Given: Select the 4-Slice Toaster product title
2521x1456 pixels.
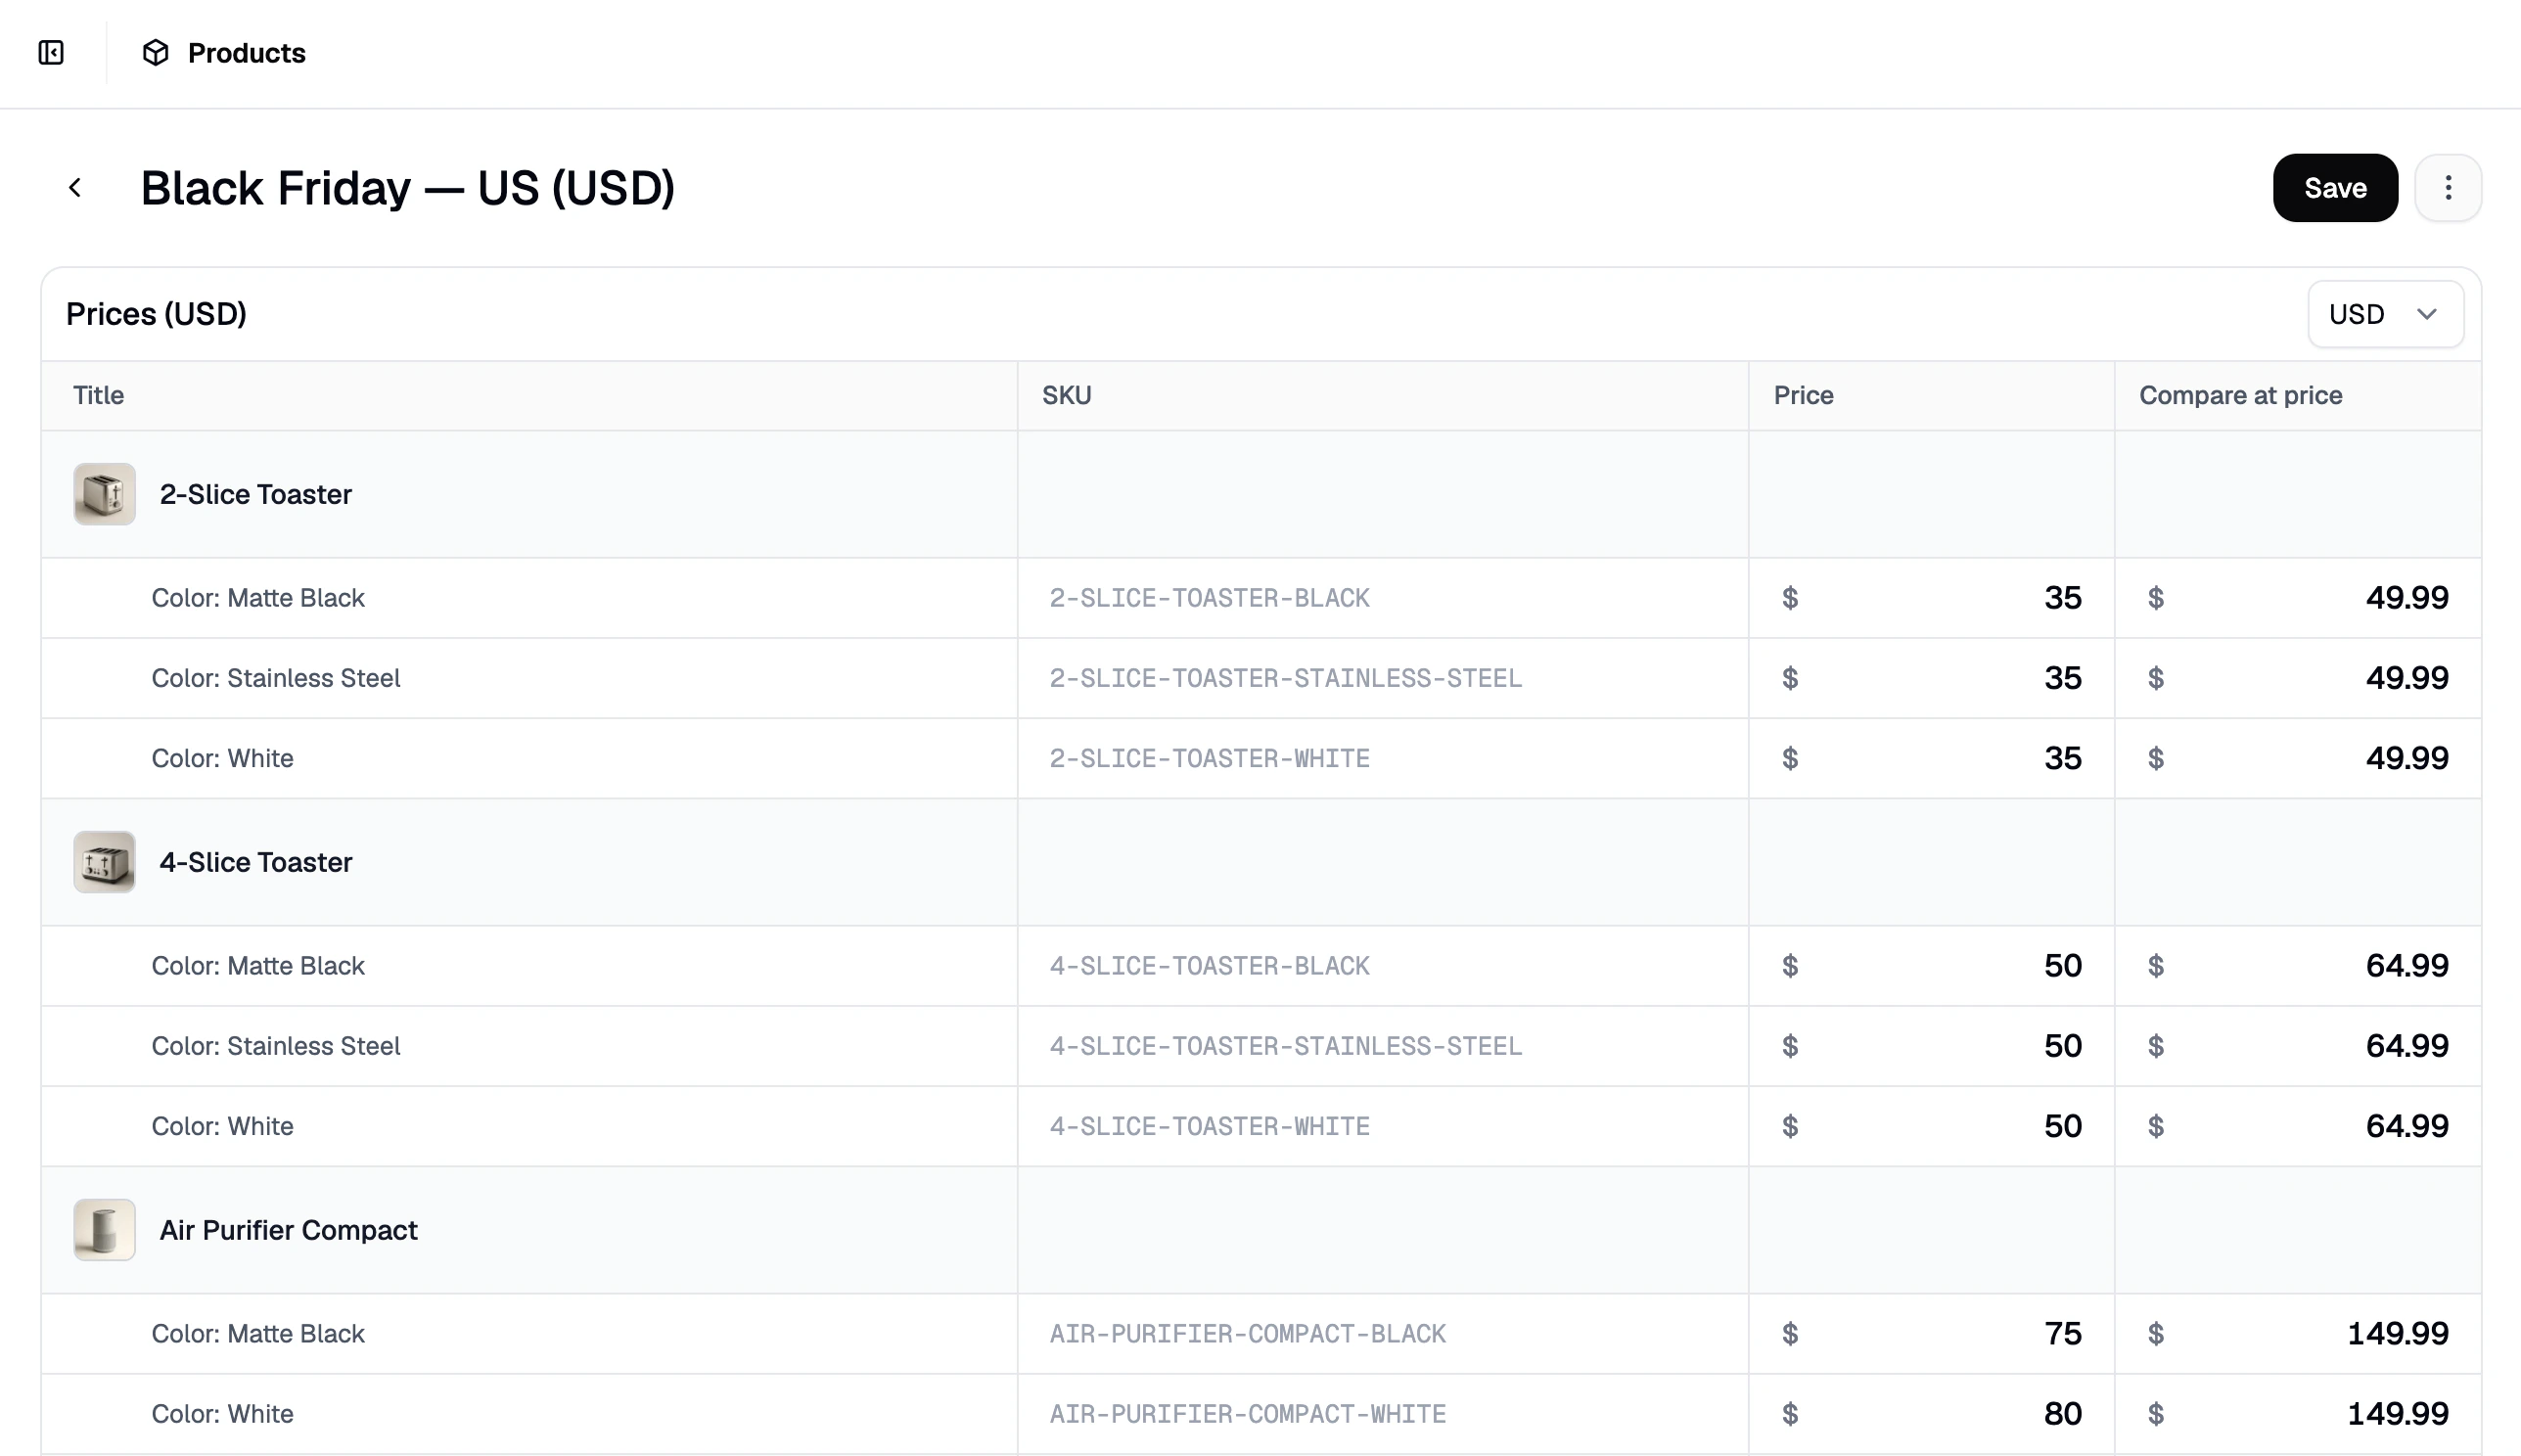Looking at the screenshot, I should point(256,862).
